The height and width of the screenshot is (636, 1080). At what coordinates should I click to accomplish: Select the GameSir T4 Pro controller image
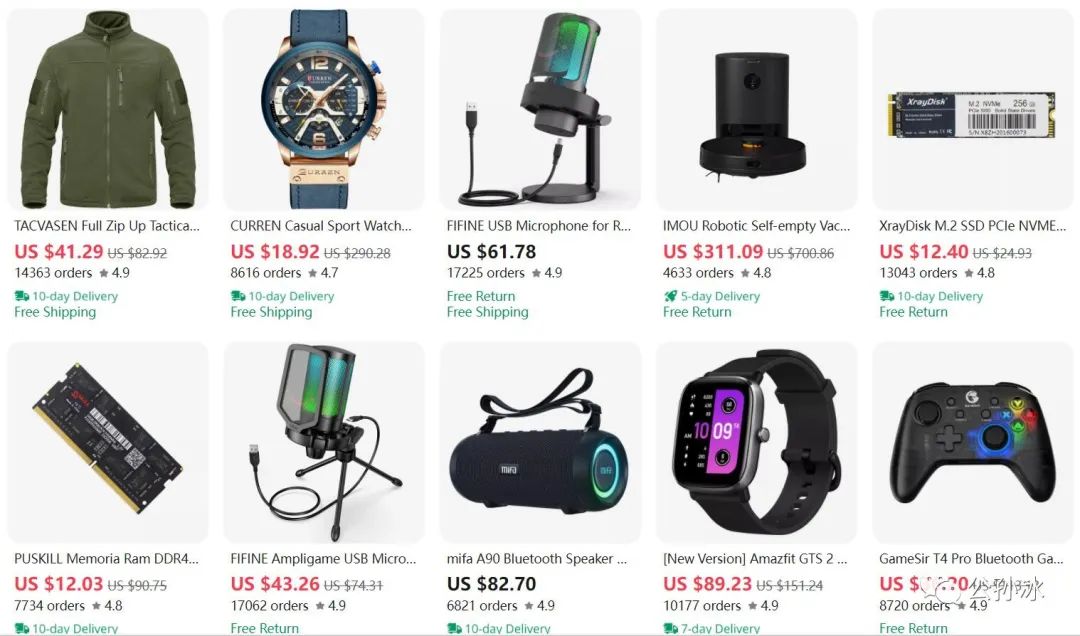pyautogui.click(x=973, y=442)
